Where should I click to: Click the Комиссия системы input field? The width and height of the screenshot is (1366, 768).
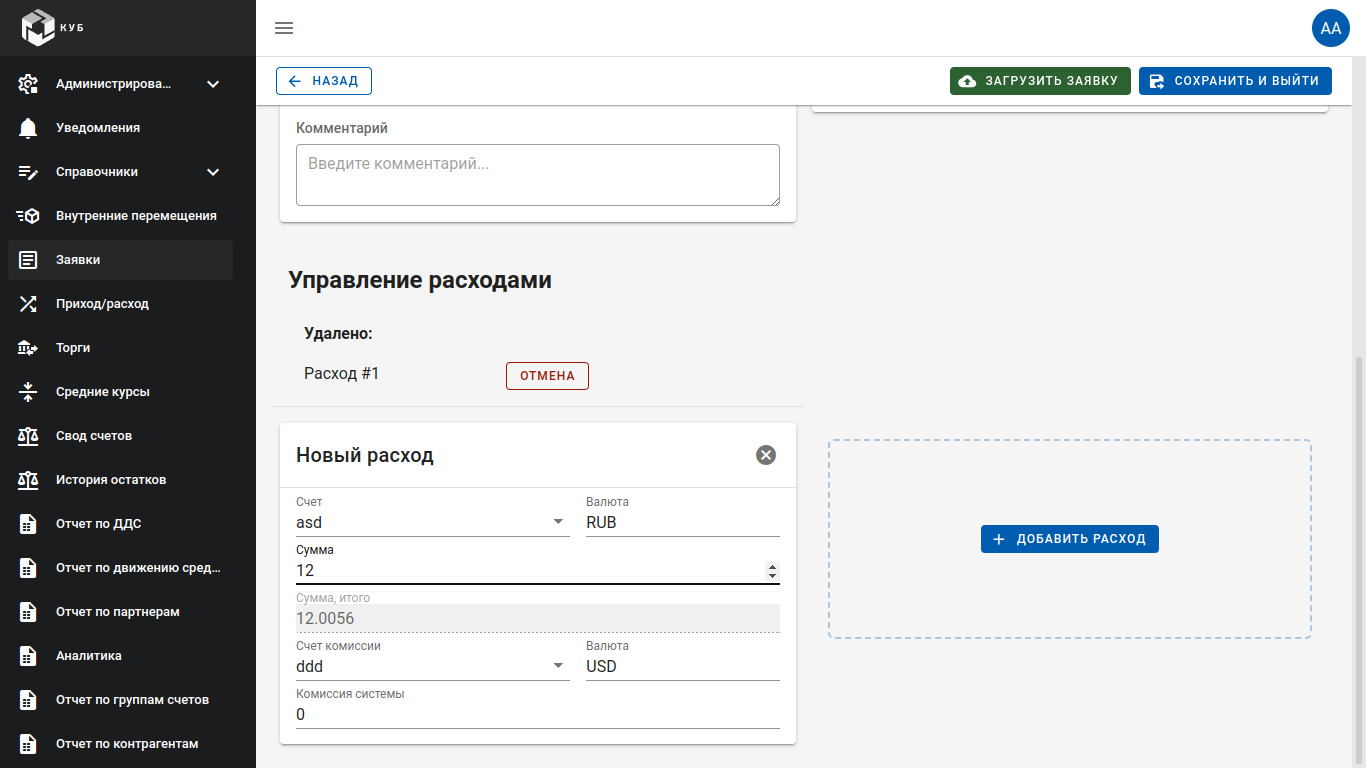pos(538,715)
